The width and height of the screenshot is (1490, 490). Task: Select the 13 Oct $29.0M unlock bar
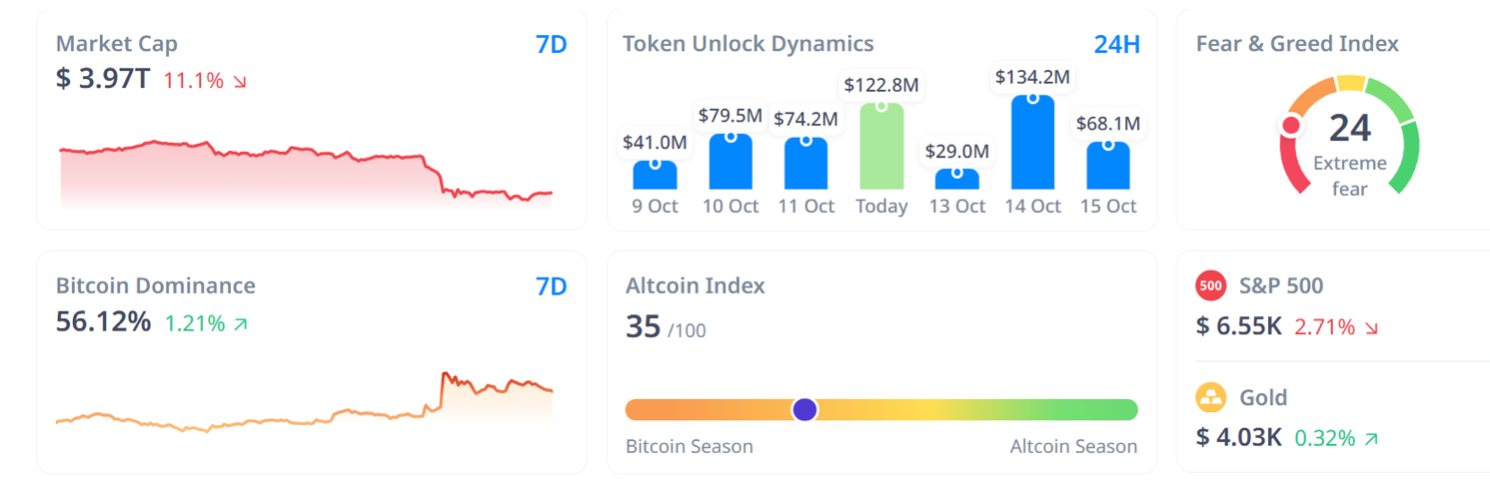pos(957,179)
